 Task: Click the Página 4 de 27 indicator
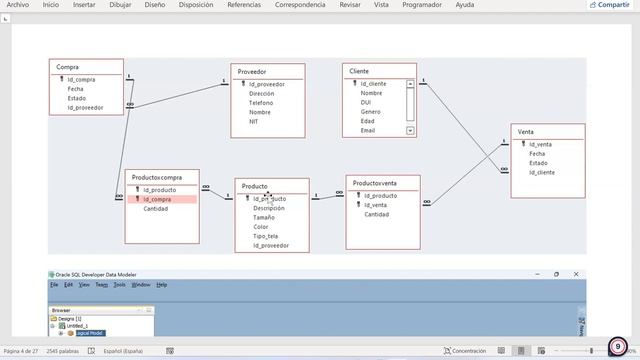[20, 351]
